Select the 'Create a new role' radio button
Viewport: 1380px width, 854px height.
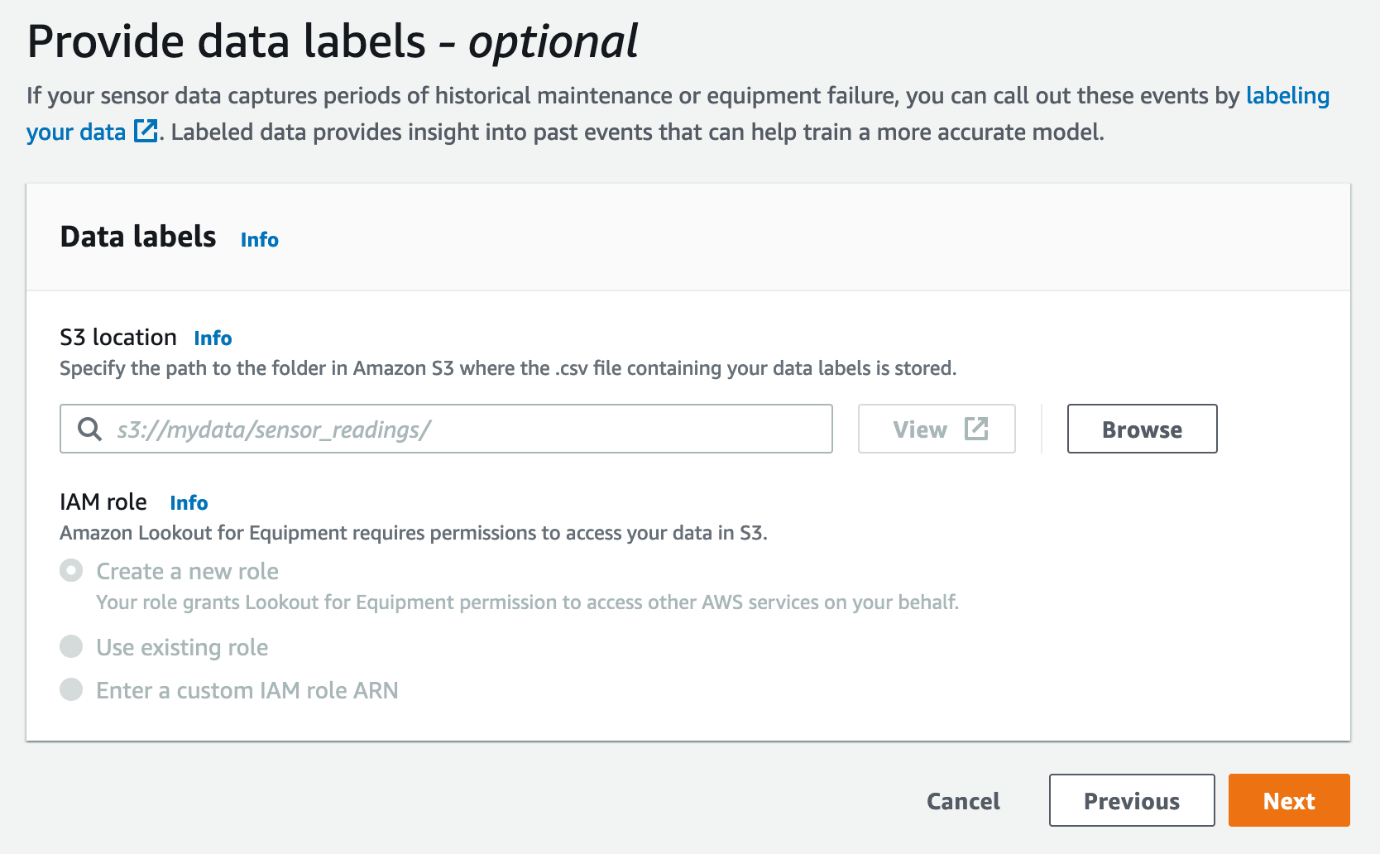point(71,571)
